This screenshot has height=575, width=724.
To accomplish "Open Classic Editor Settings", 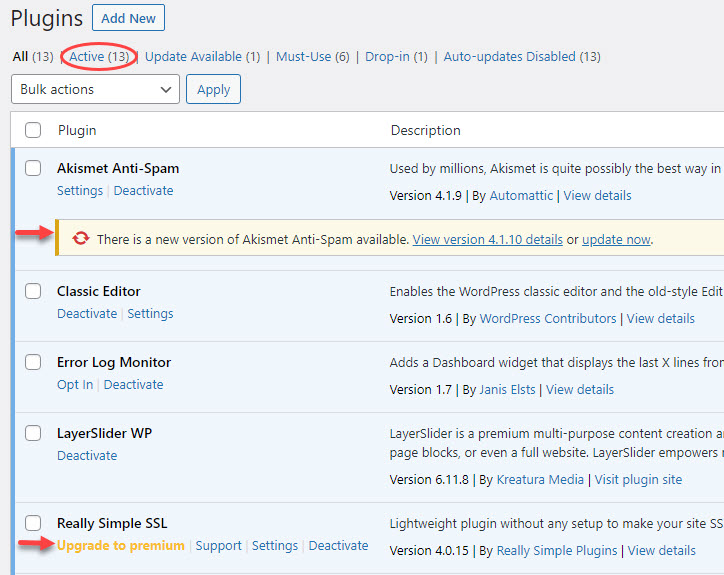I will click(x=150, y=314).
